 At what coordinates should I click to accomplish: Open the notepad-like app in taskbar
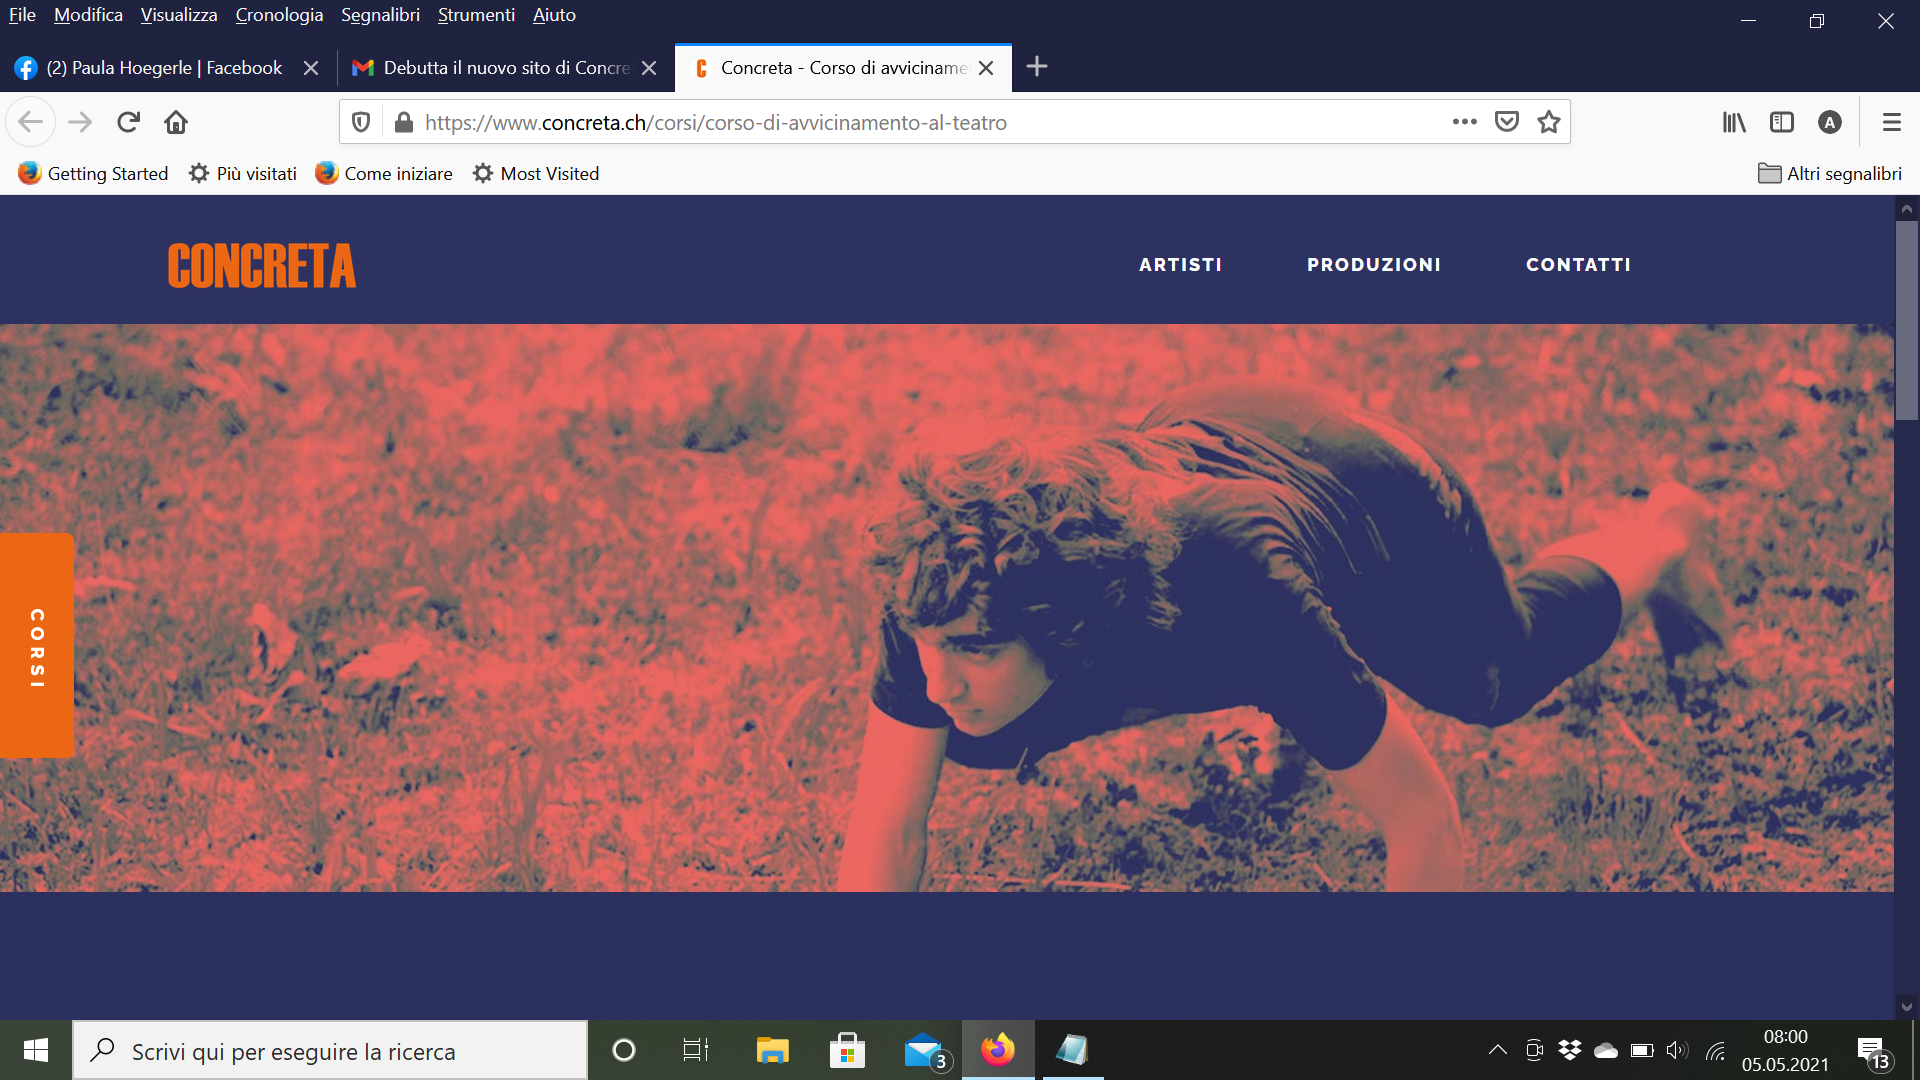click(1072, 1050)
